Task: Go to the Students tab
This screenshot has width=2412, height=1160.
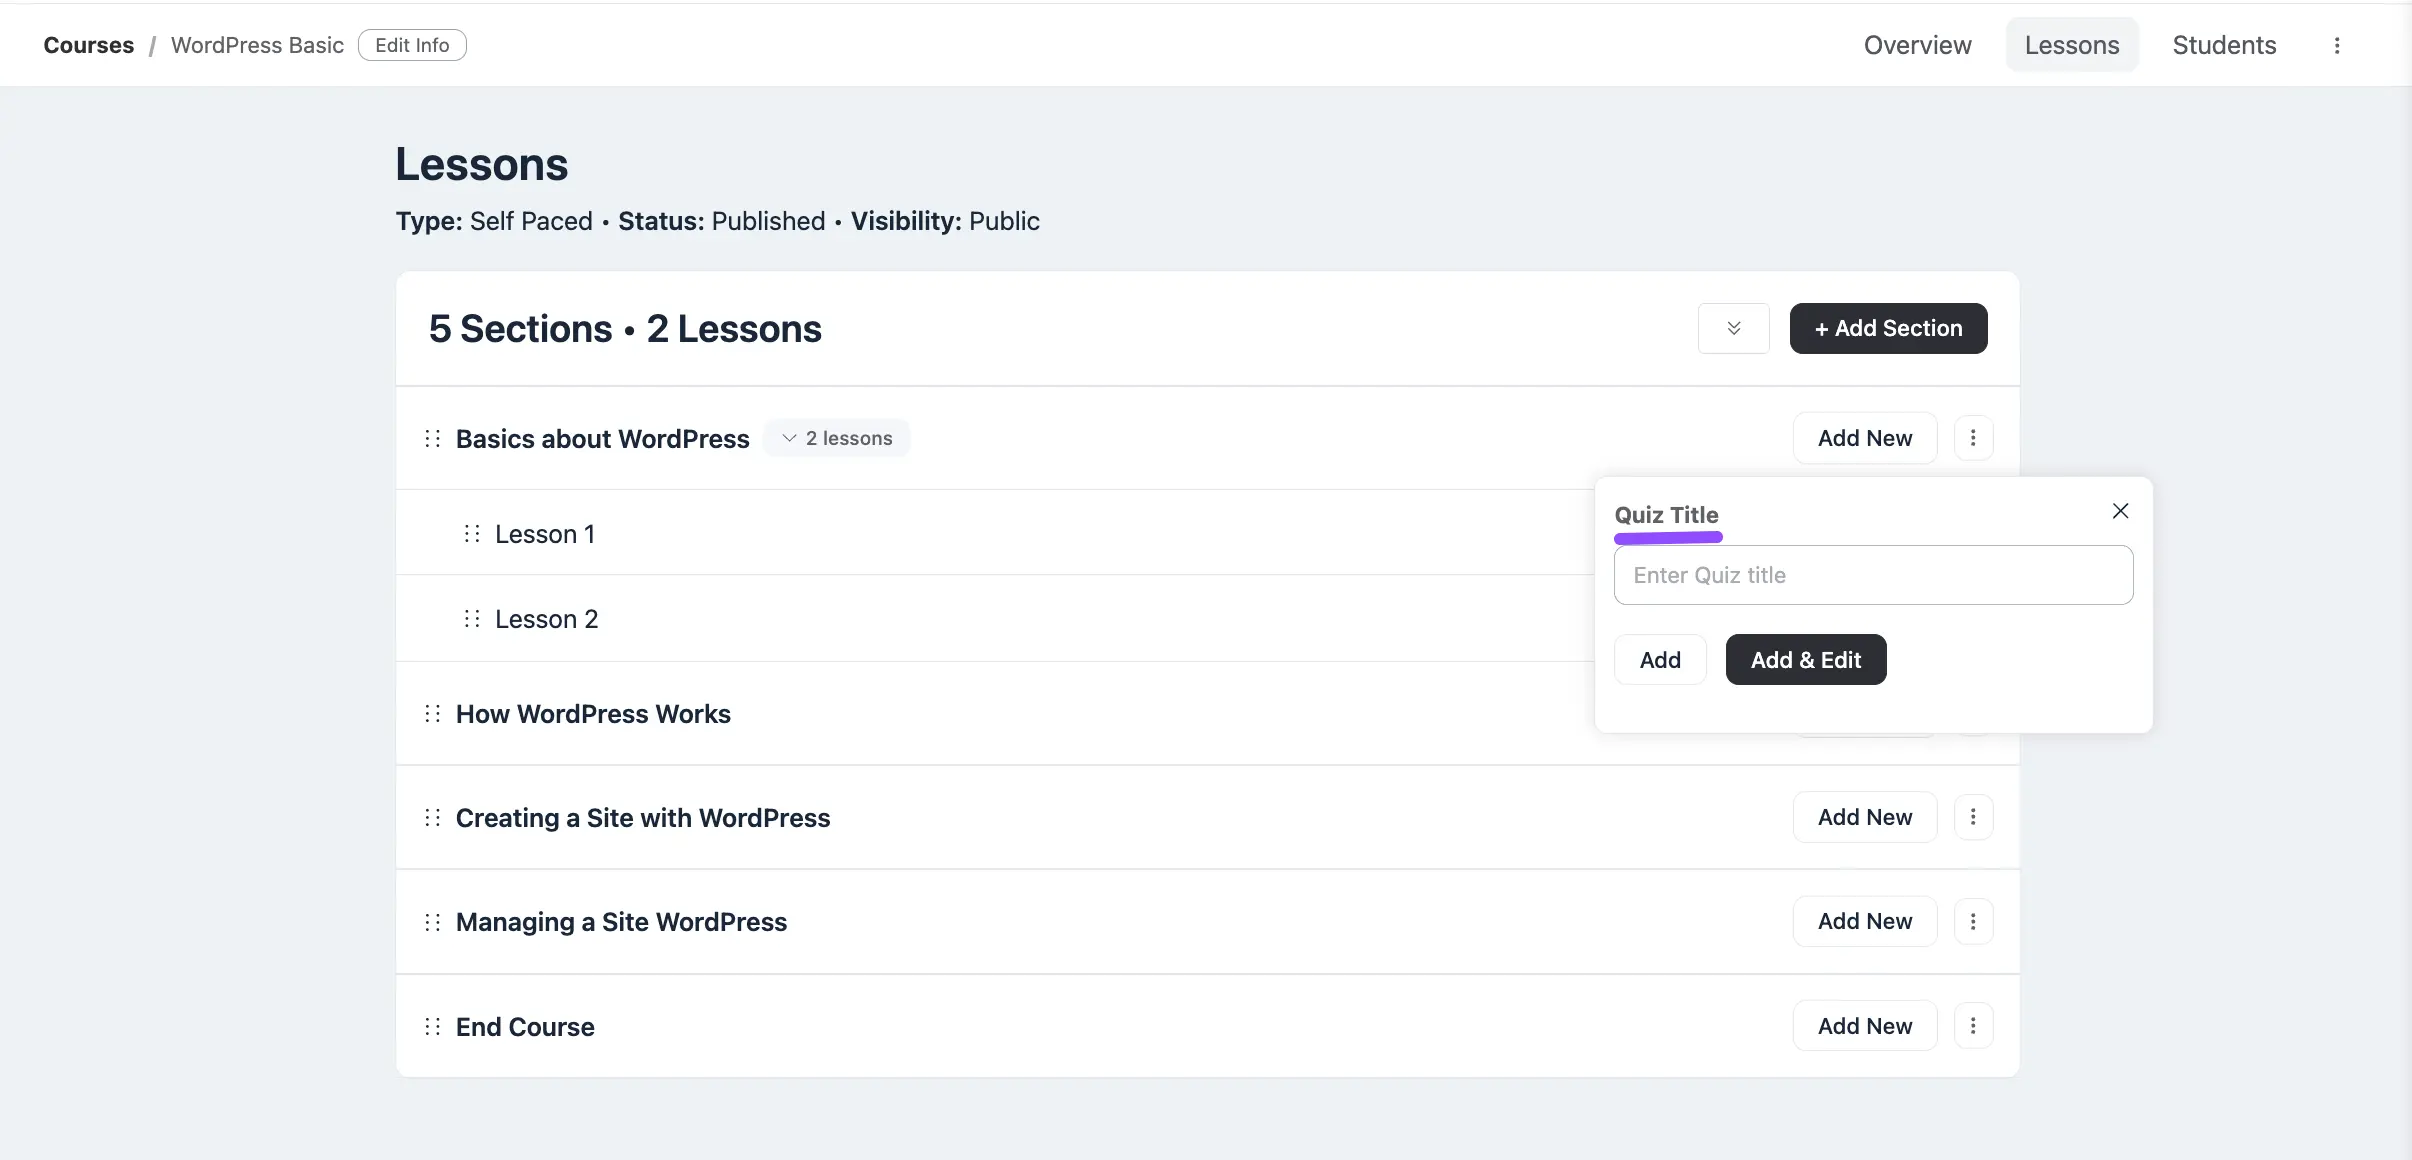Action: tap(2224, 45)
